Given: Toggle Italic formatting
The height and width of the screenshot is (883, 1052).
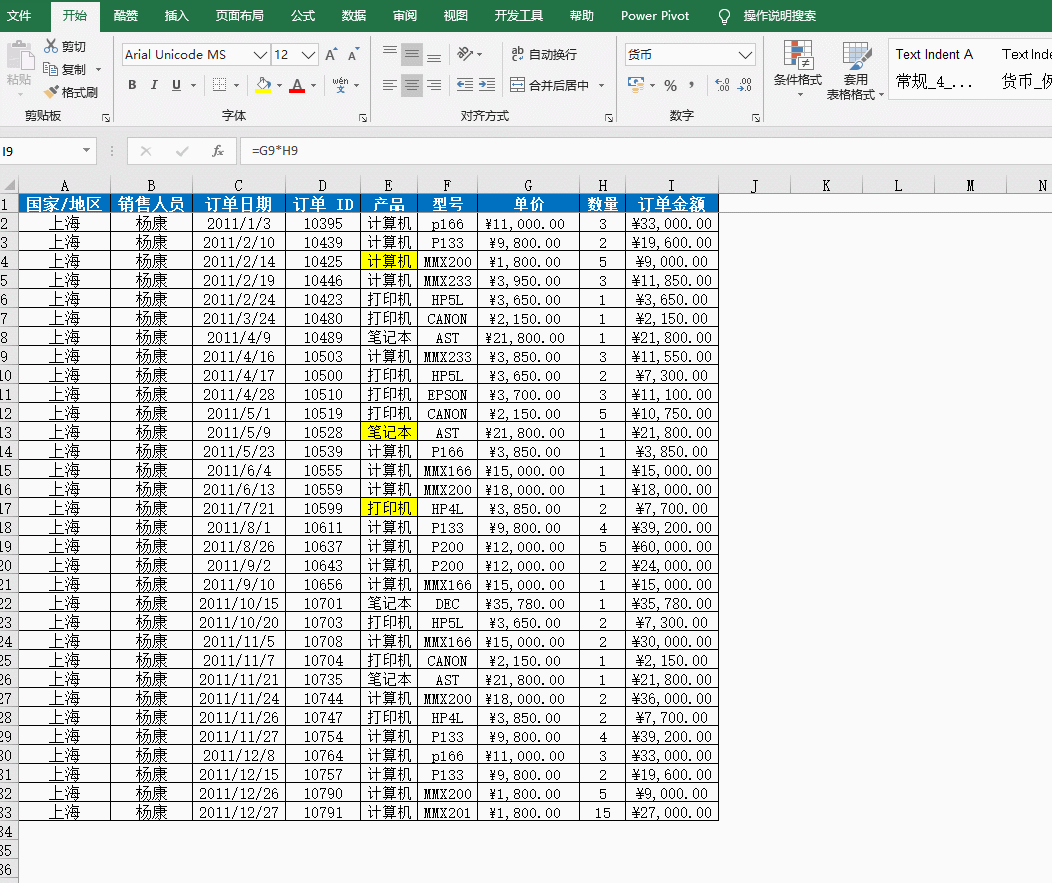Looking at the screenshot, I should (x=155, y=86).
